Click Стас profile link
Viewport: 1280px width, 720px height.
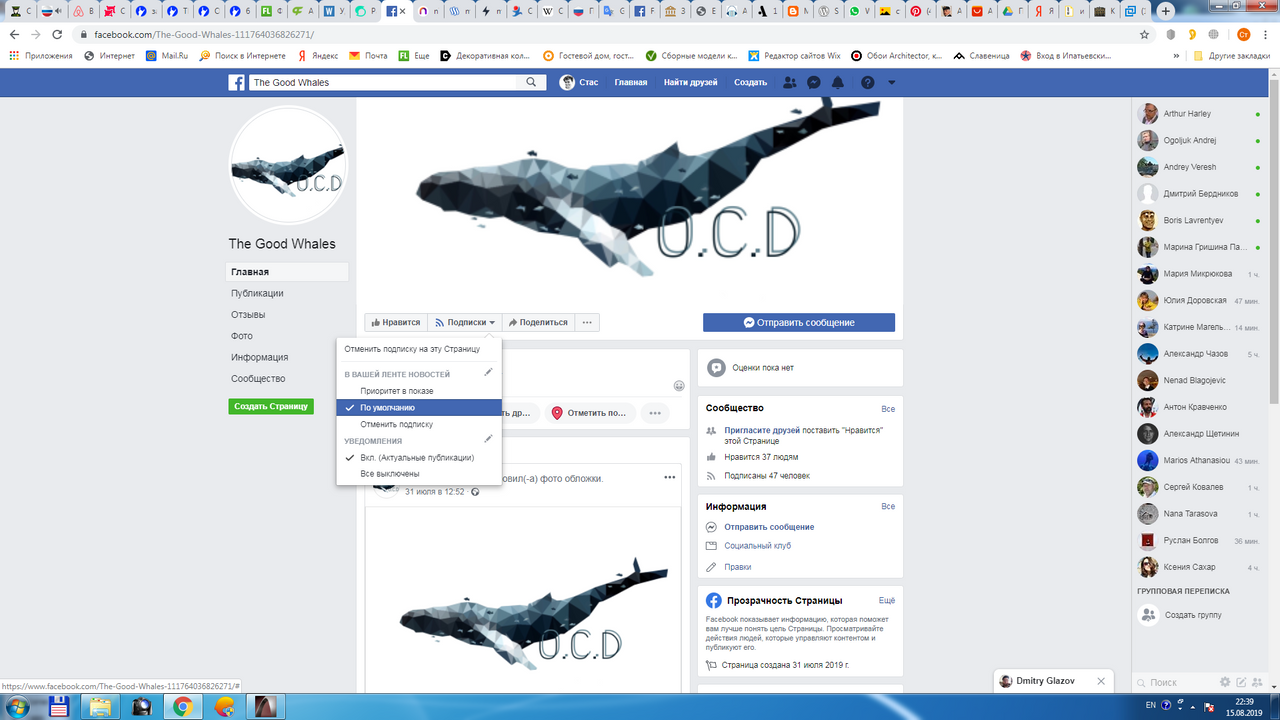point(579,83)
